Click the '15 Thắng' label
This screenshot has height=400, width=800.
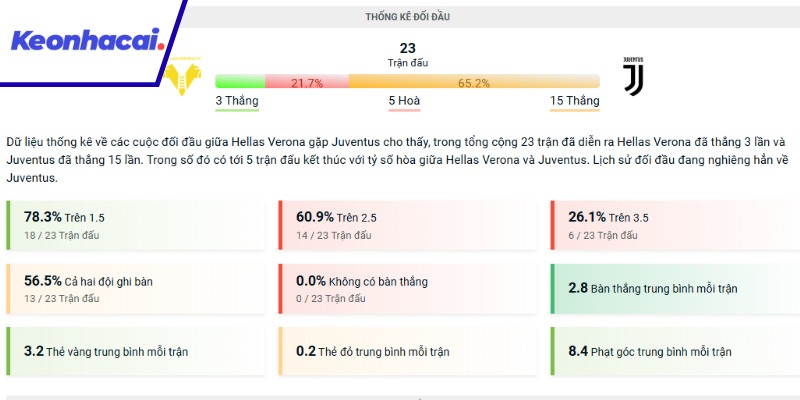point(574,101)
